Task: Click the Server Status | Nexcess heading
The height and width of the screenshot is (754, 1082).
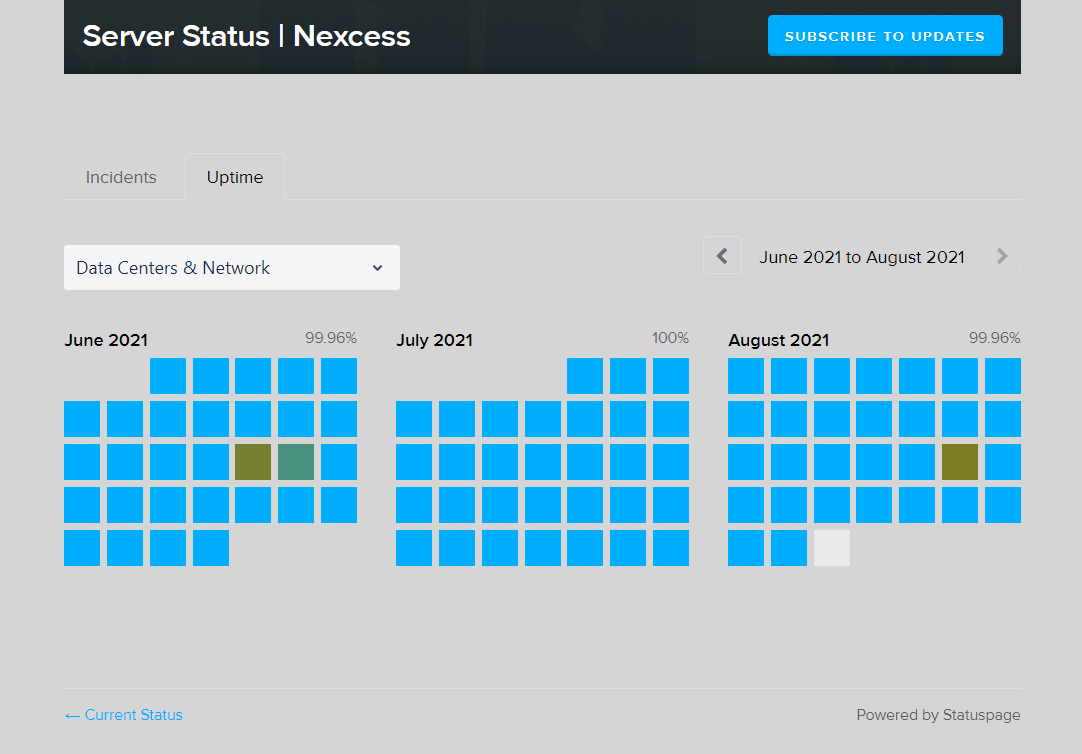Action: (246, 36)
